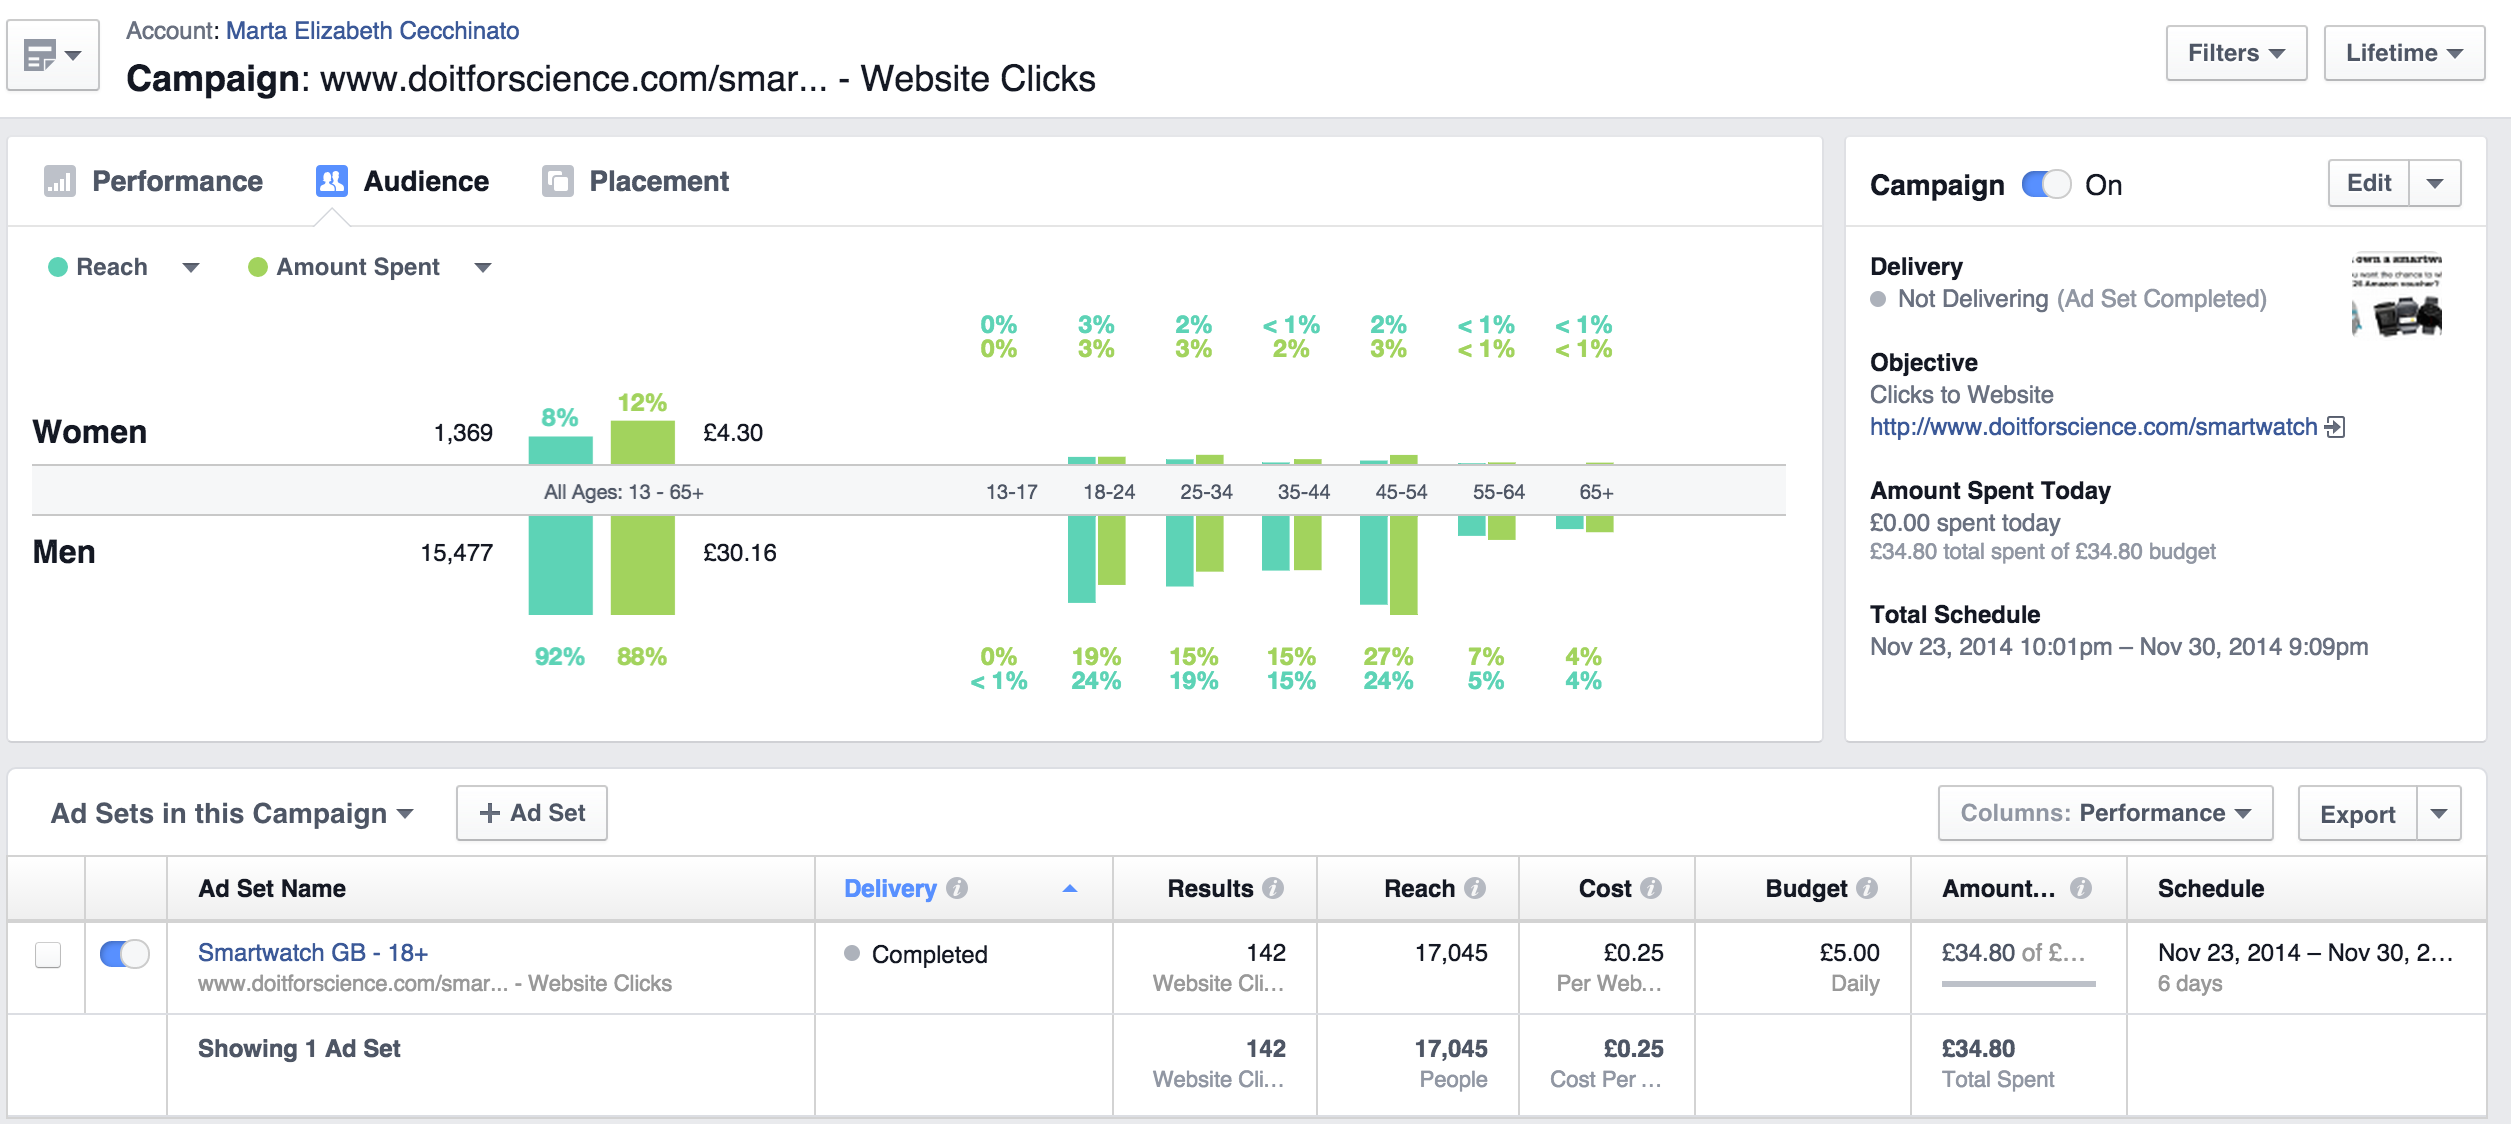This screenshot has width=2511, height=1124.
Task: Click the info icon next to Budget
Action: pos(1867,888)
